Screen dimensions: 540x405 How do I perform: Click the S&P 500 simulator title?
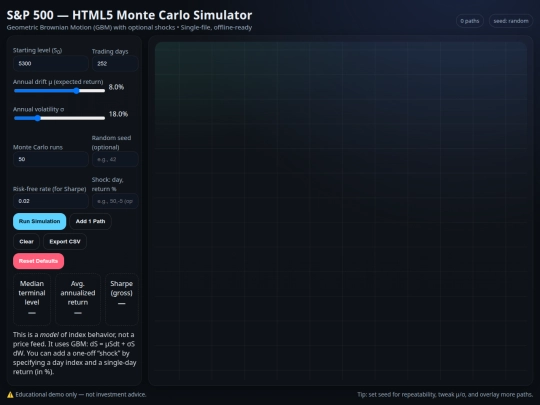click(129, 15)
